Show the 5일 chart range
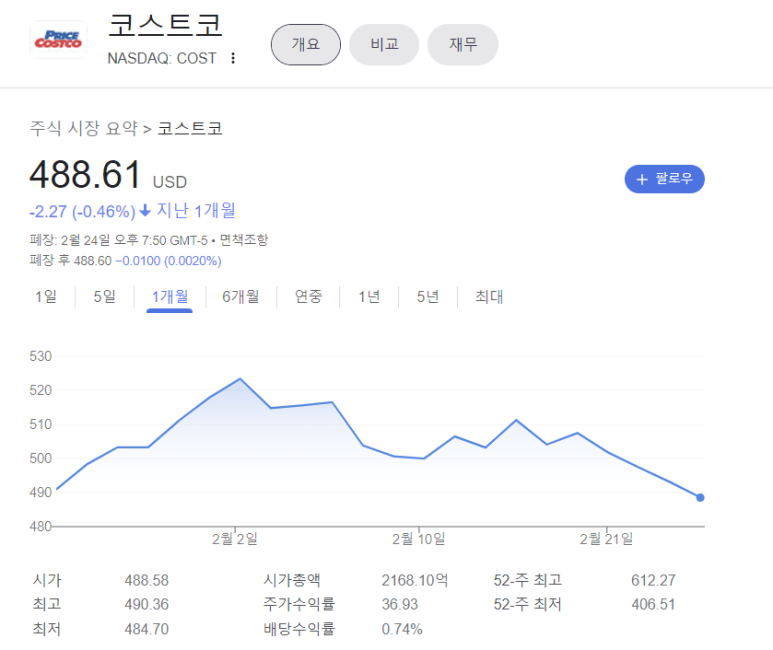This screenshot has width=773, height=650. click(x=105, y=297)
